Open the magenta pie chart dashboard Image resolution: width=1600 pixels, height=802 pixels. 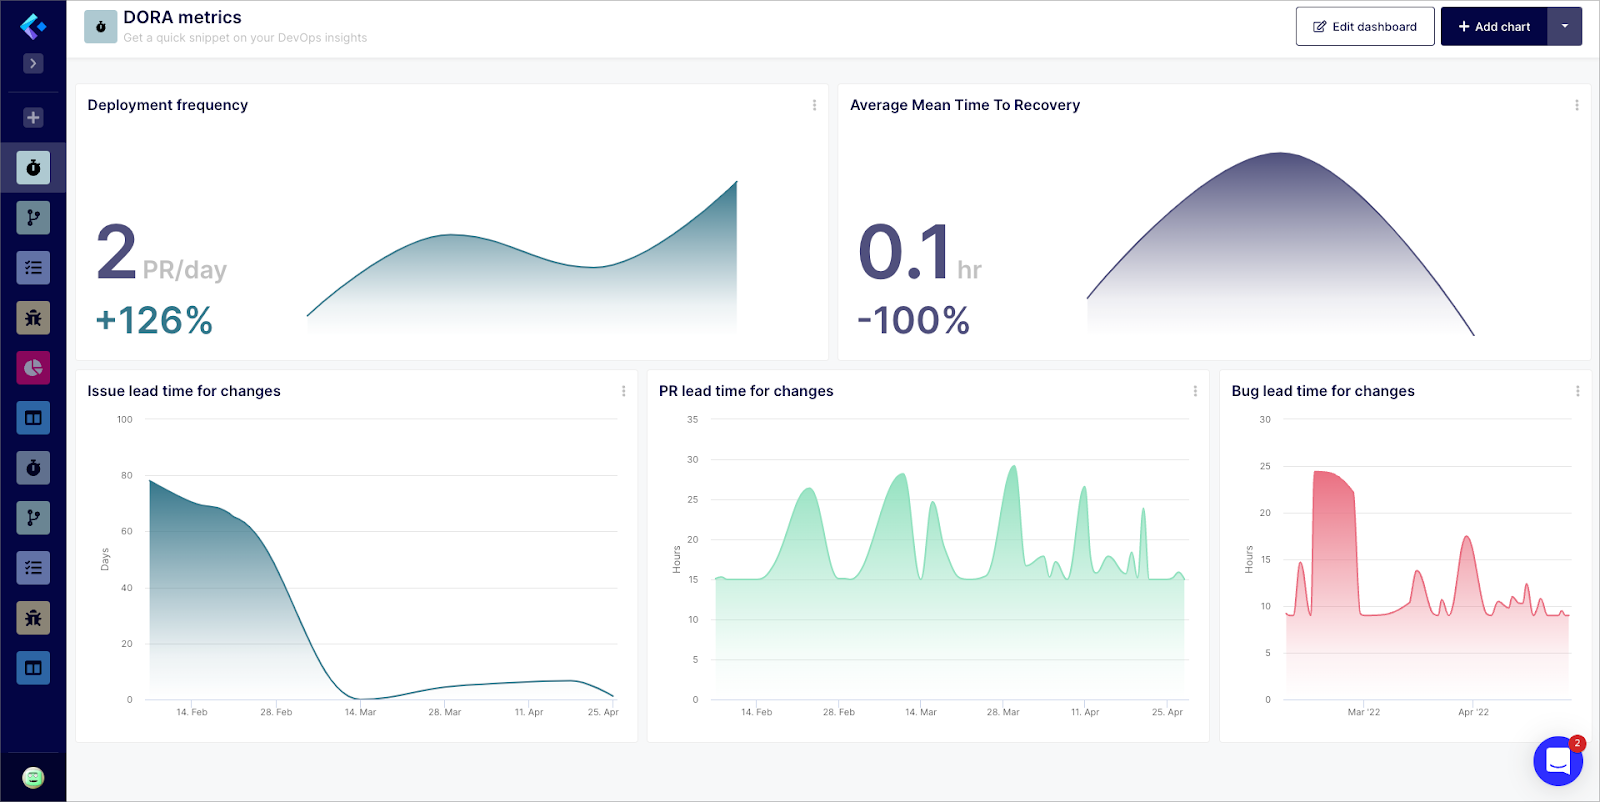pyautogui.click(x=33, y=367)
